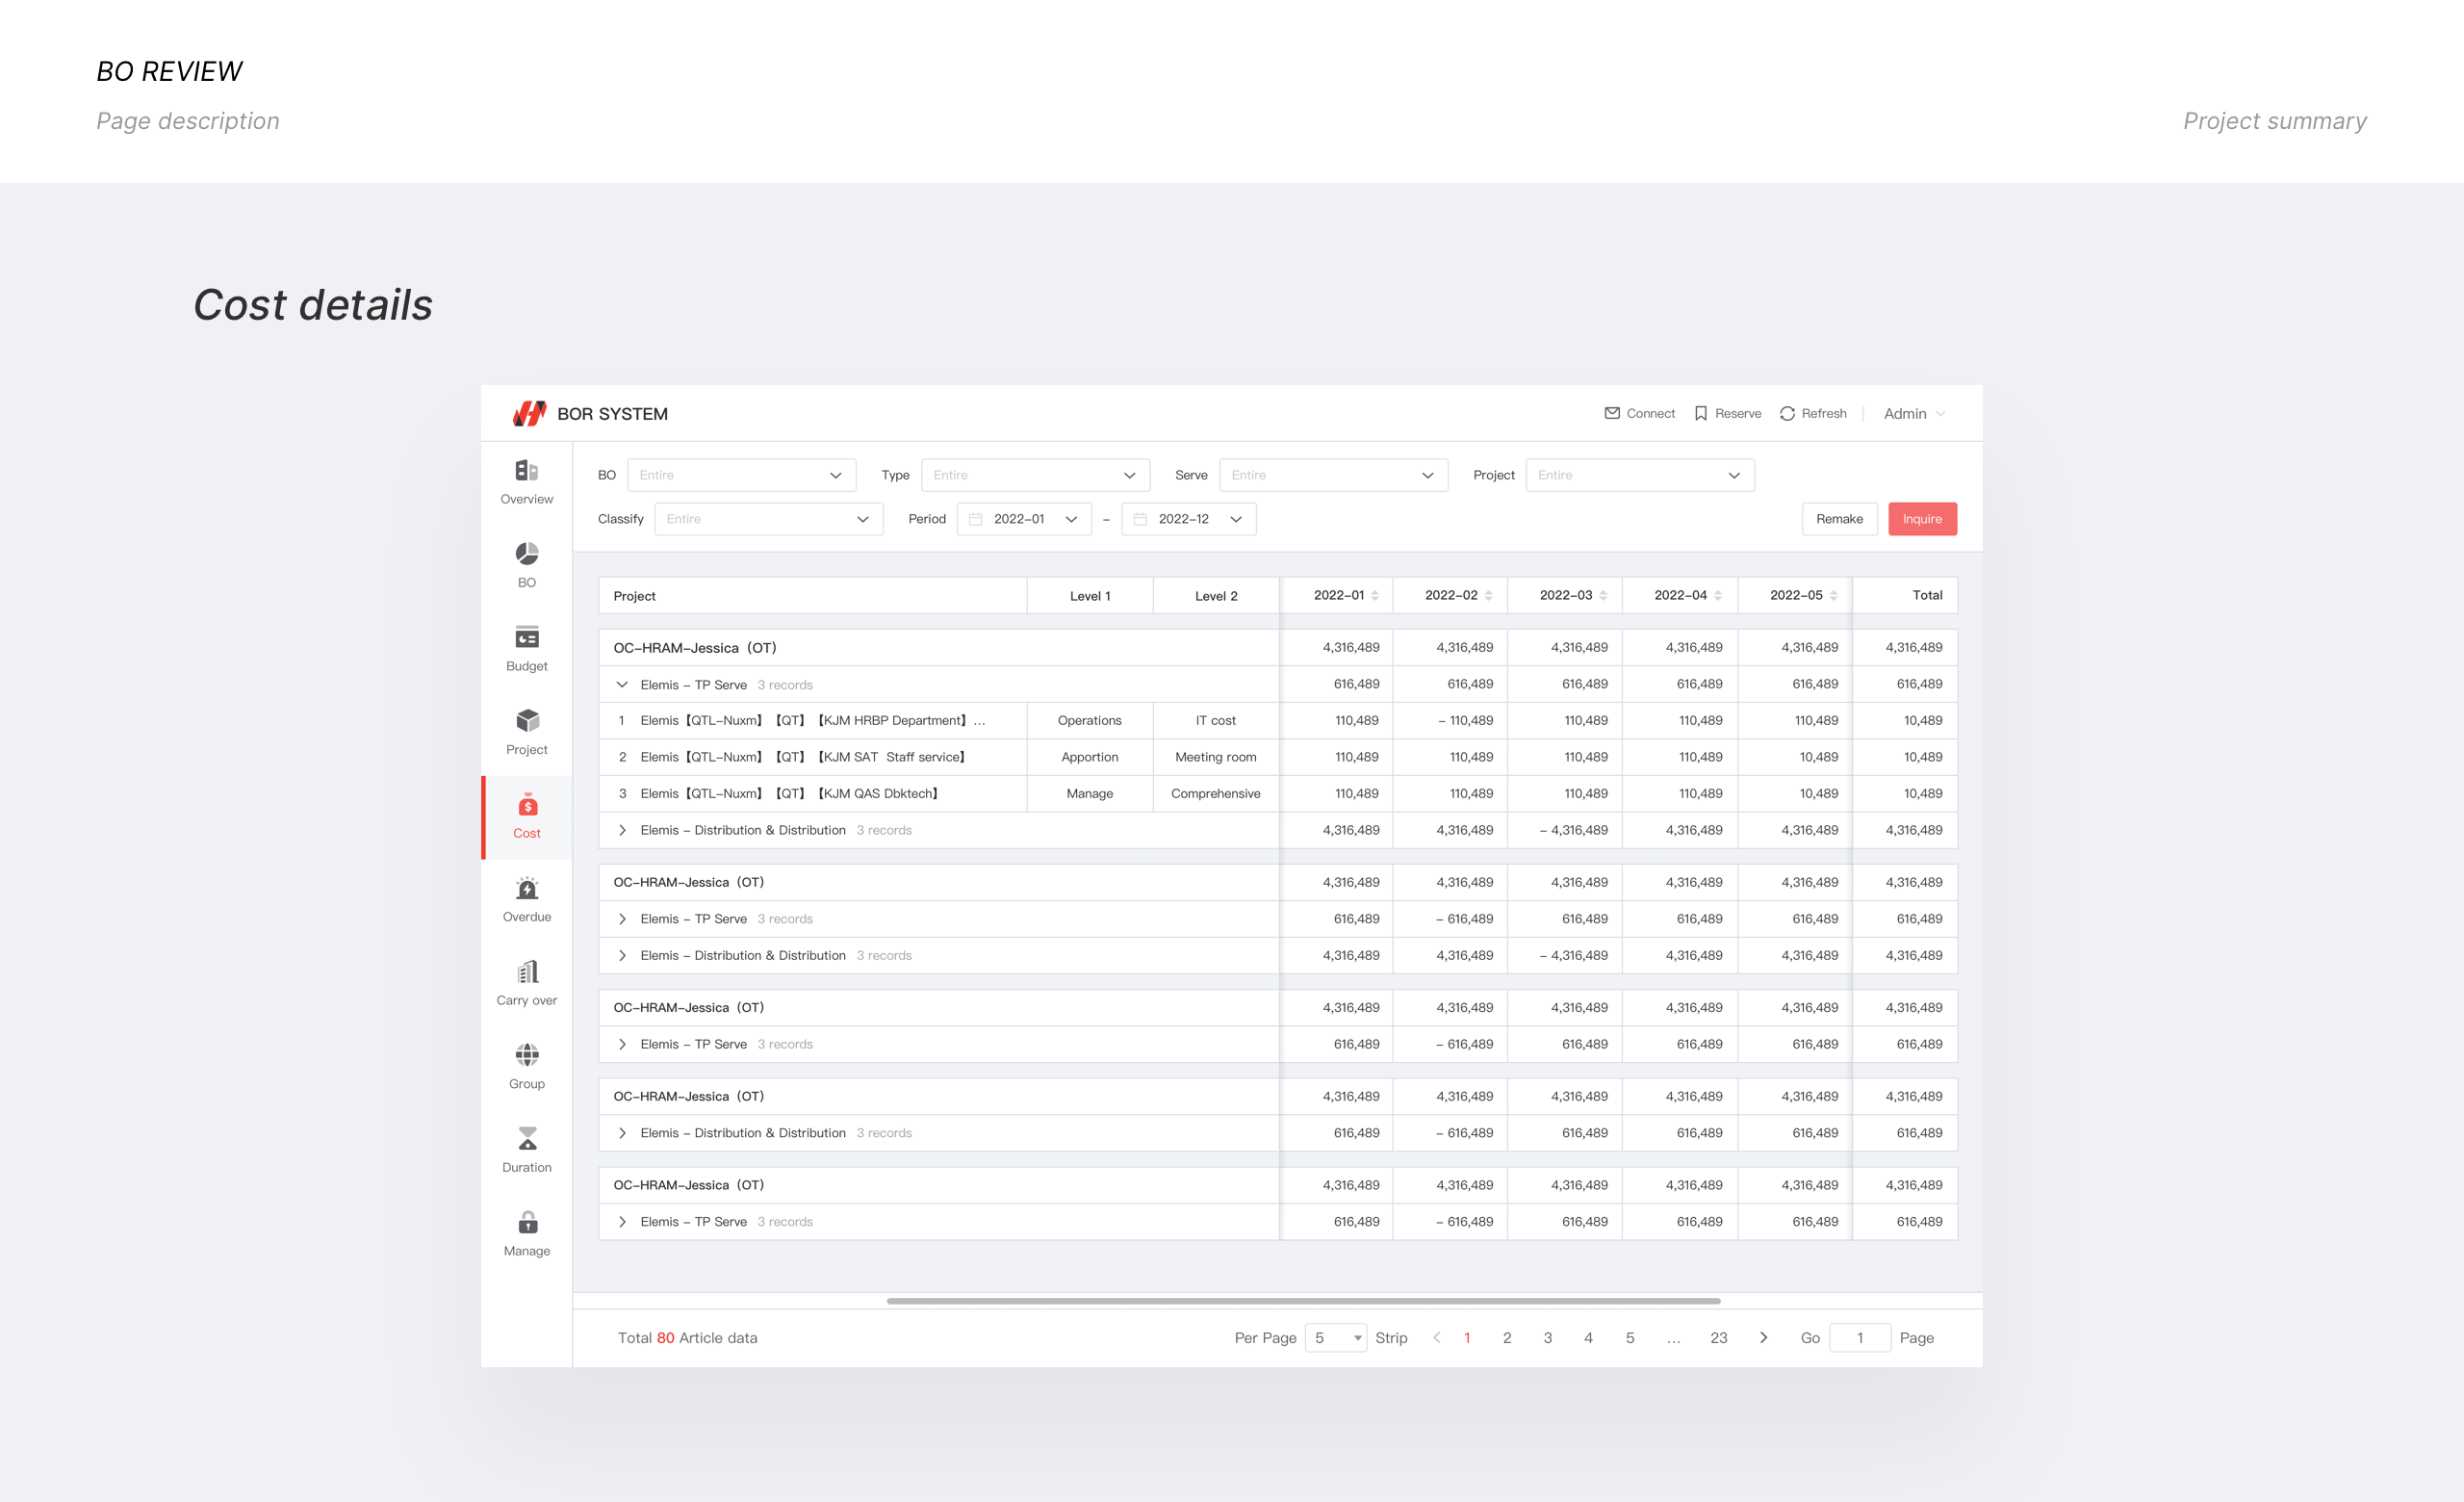Screen dimensions: 2464x1502
Task: Go to page 2
Action: click(x=1507, y=1337)
